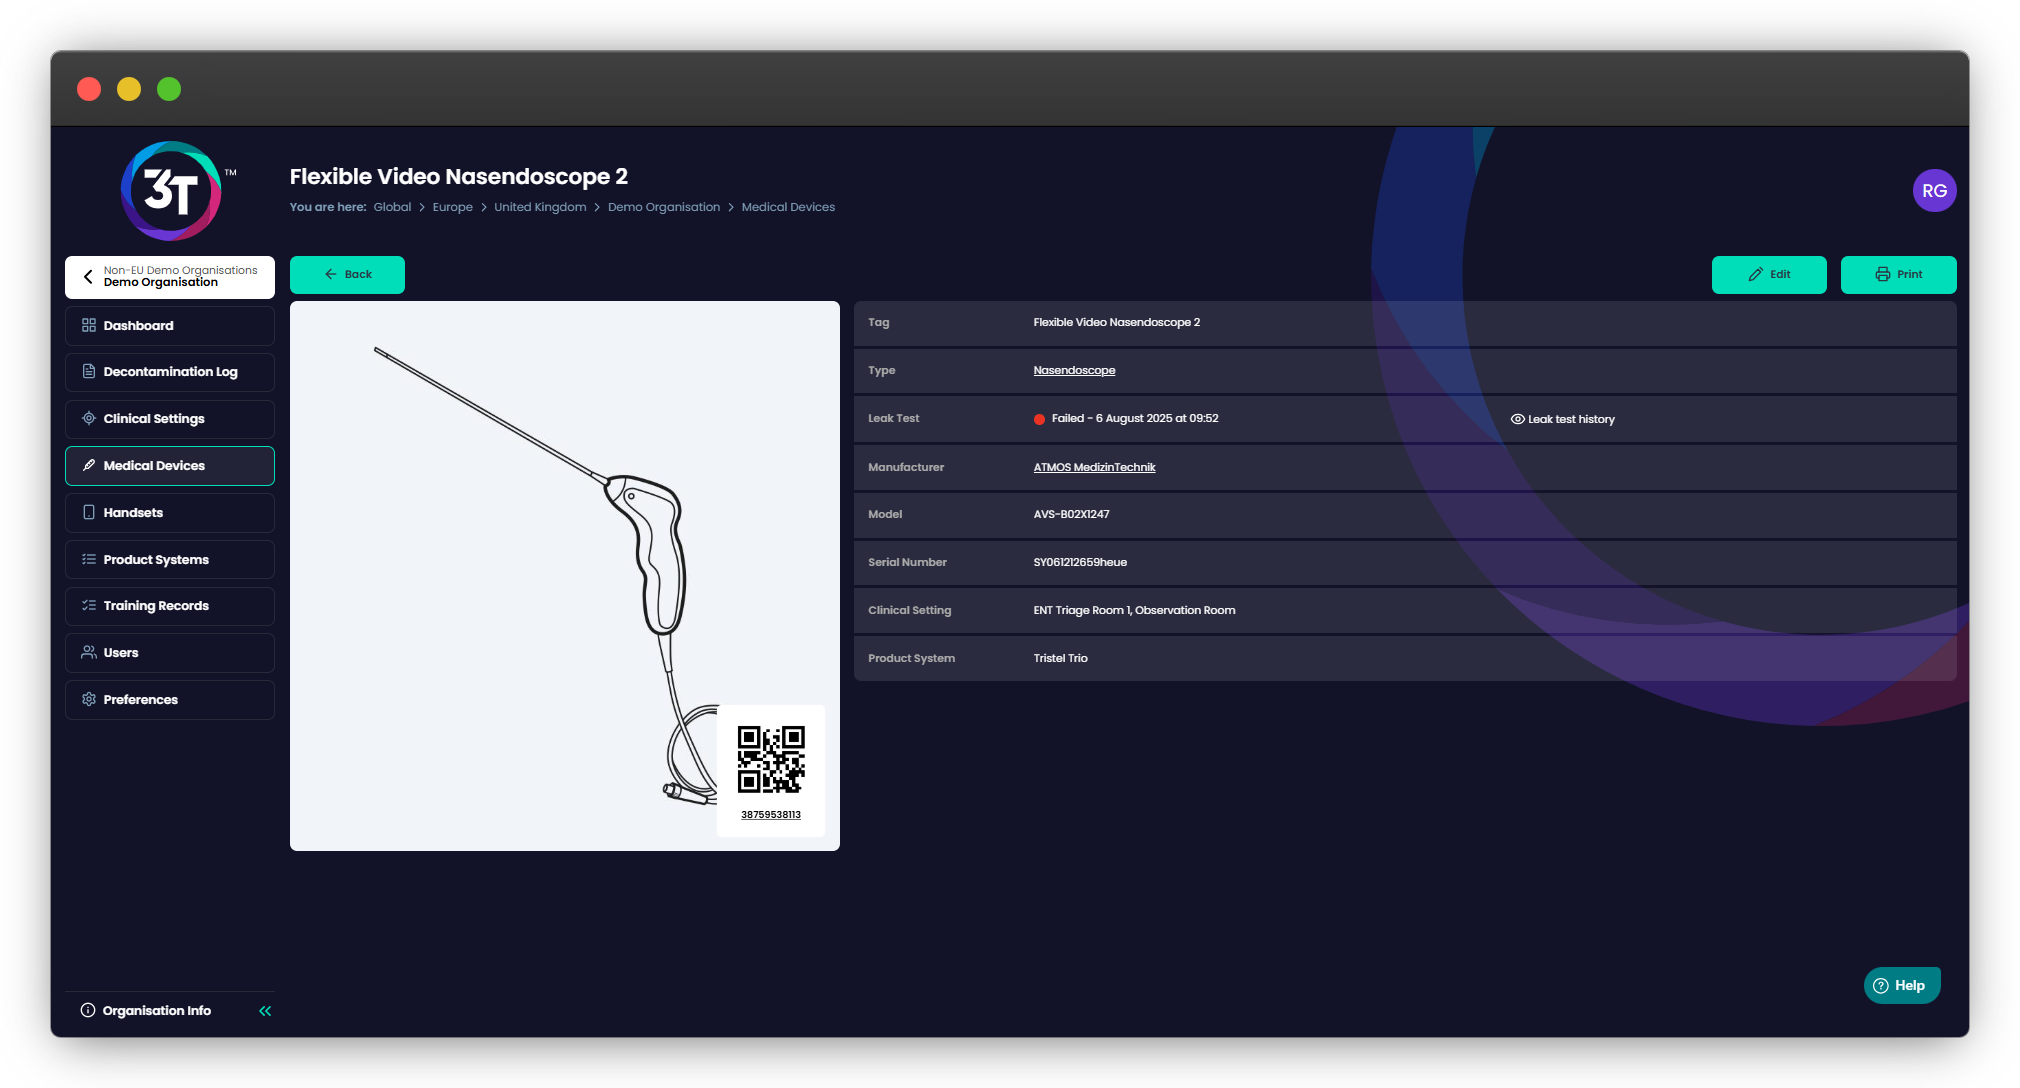
Task: Click the Edit button
Action: click(1769, 275)
